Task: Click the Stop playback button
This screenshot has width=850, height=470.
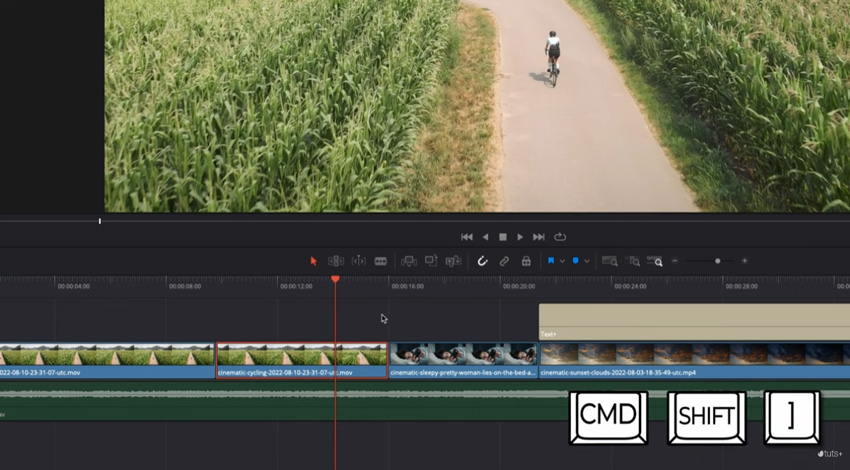Action: point(503,237)
